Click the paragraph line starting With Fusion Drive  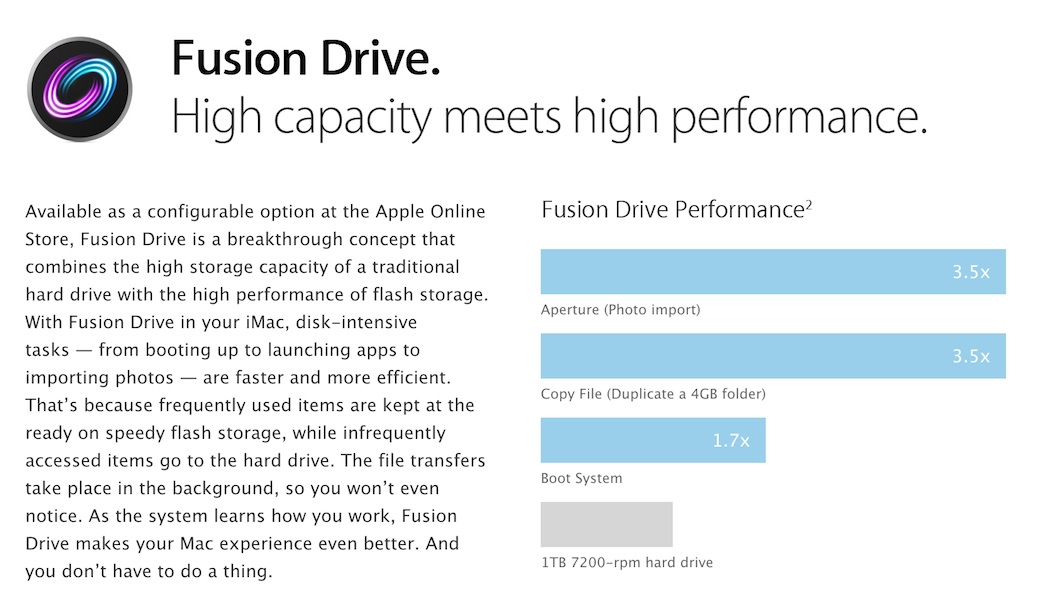(x=221, y=322)
